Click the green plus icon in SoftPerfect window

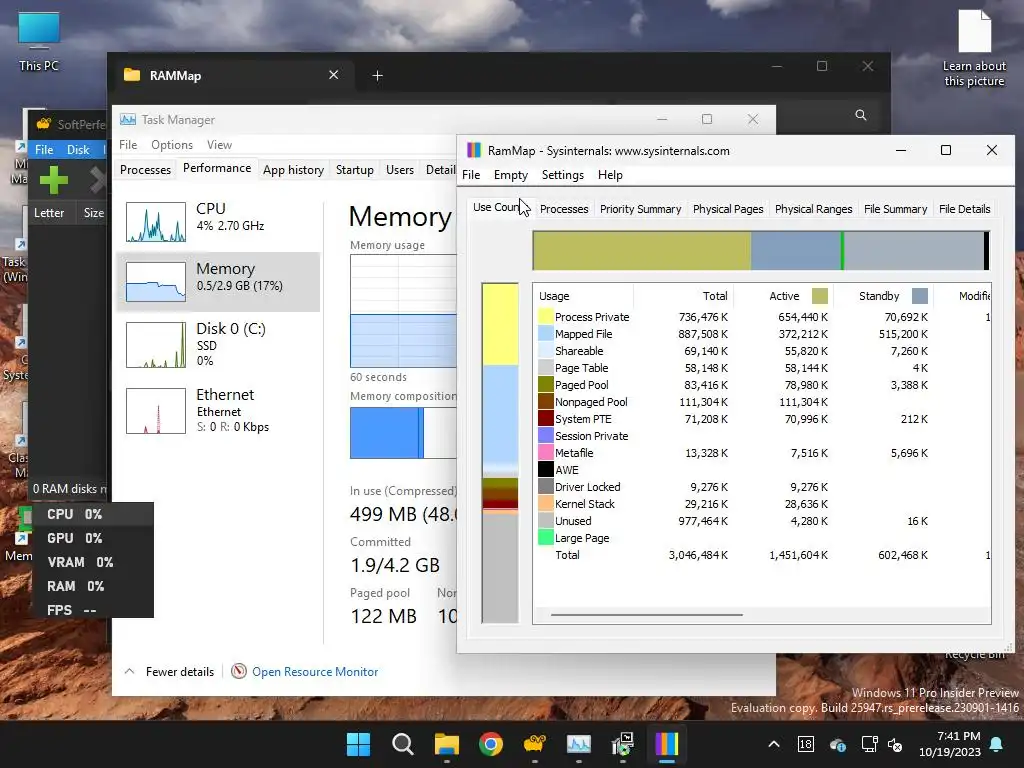pos(54,180)
